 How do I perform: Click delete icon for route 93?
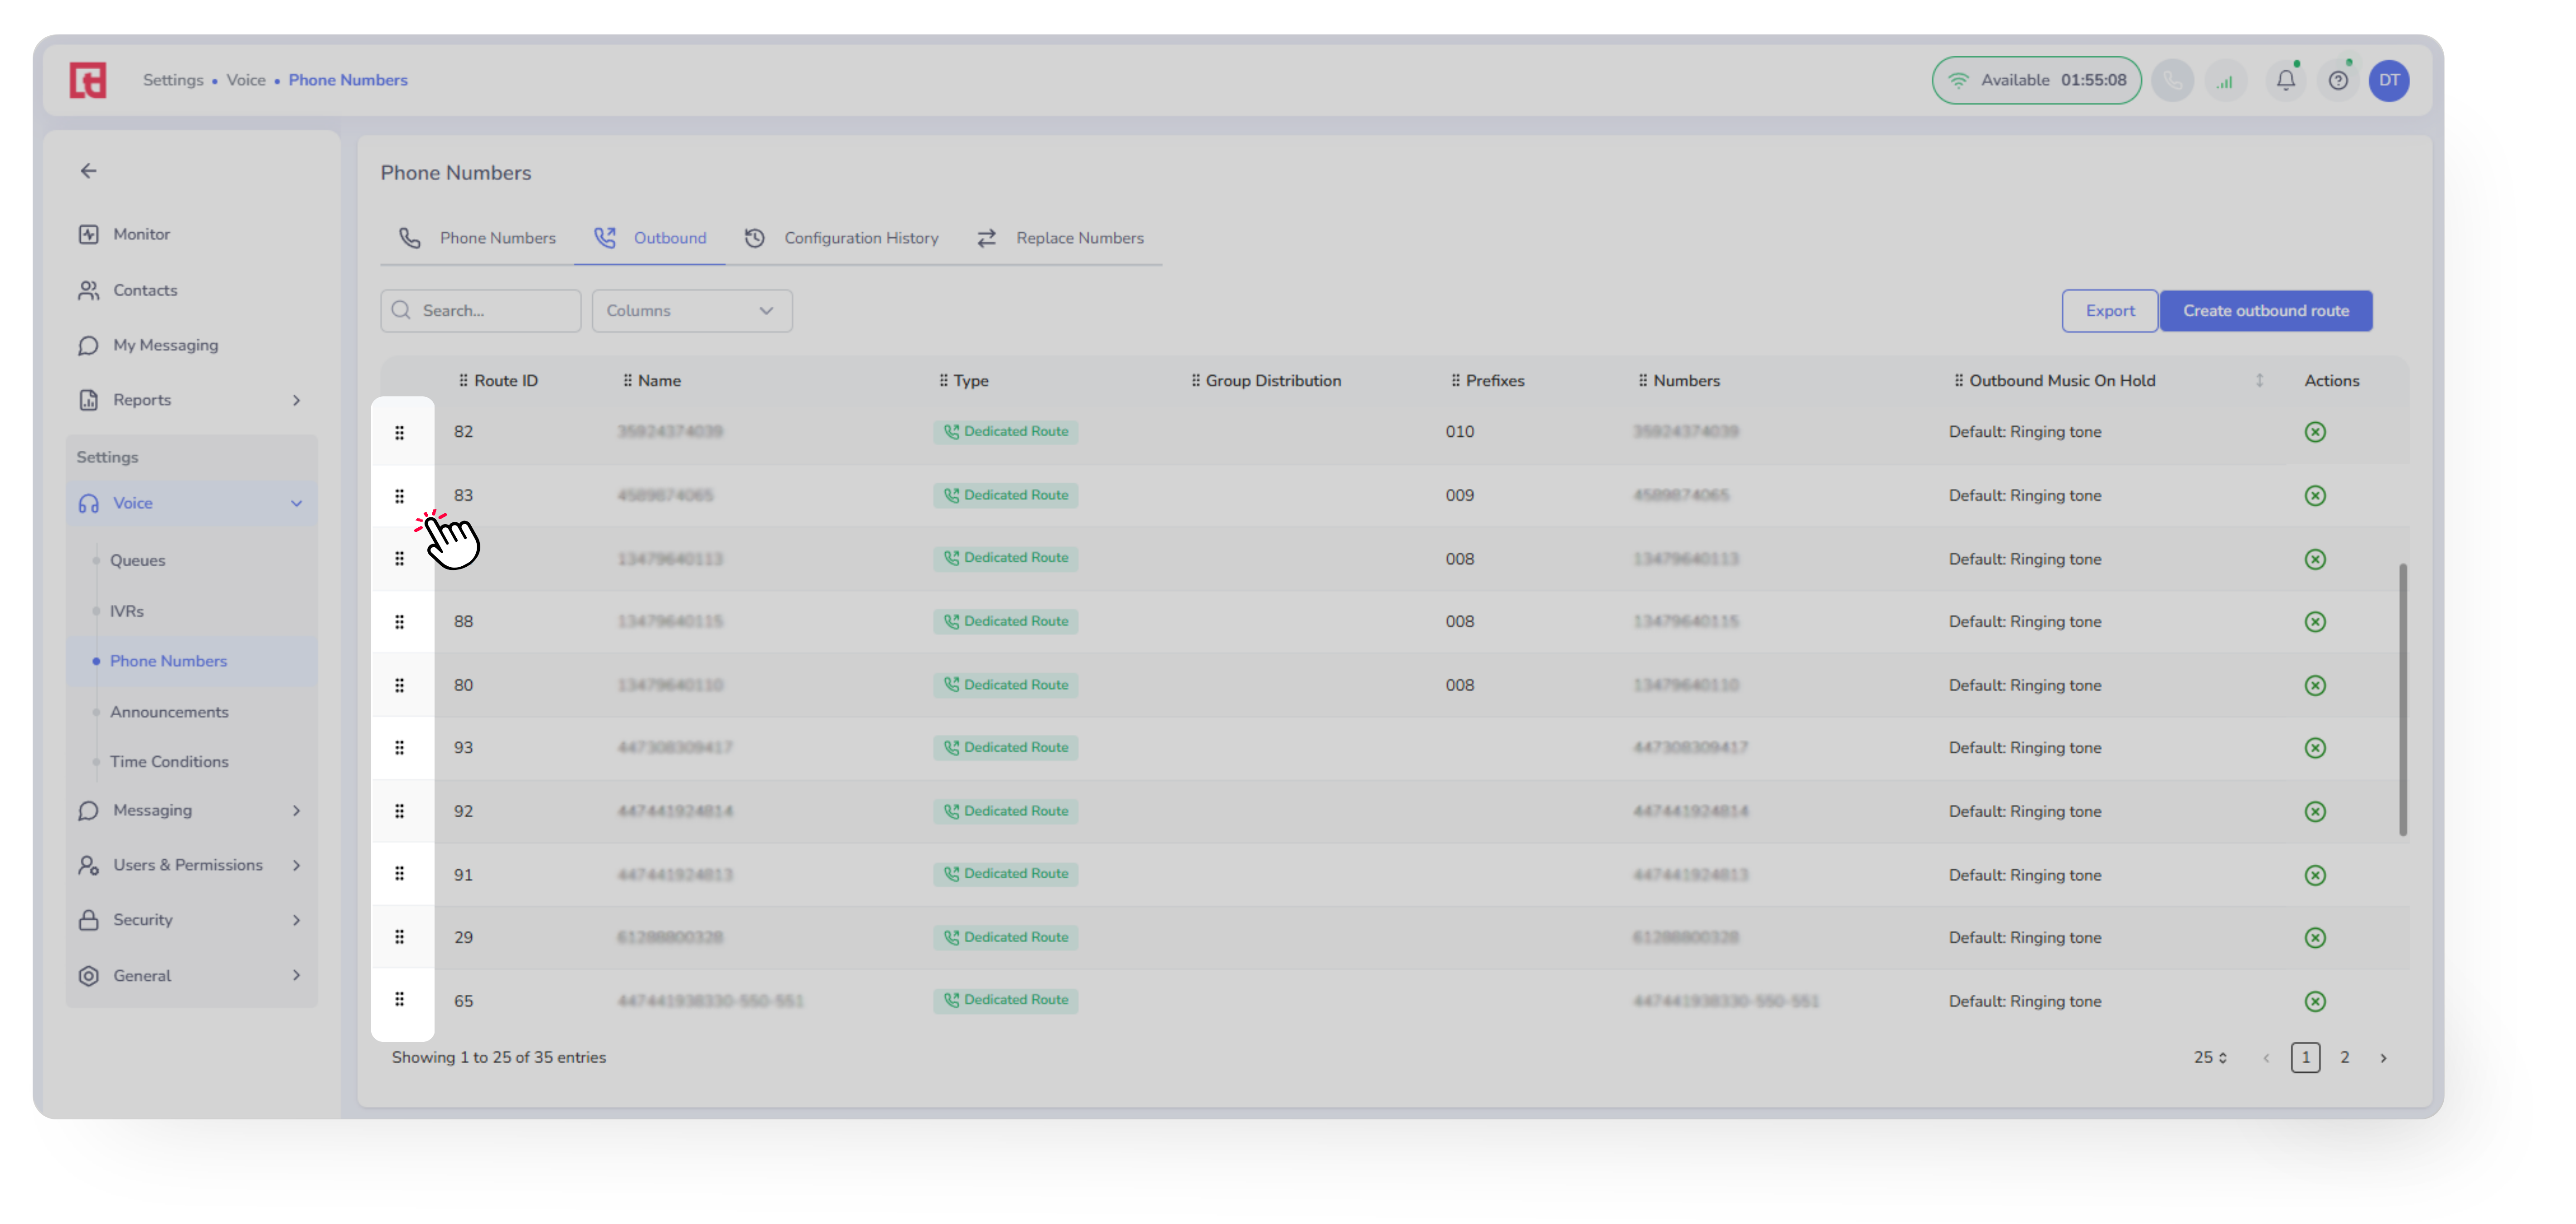(x=2314, y=748)
